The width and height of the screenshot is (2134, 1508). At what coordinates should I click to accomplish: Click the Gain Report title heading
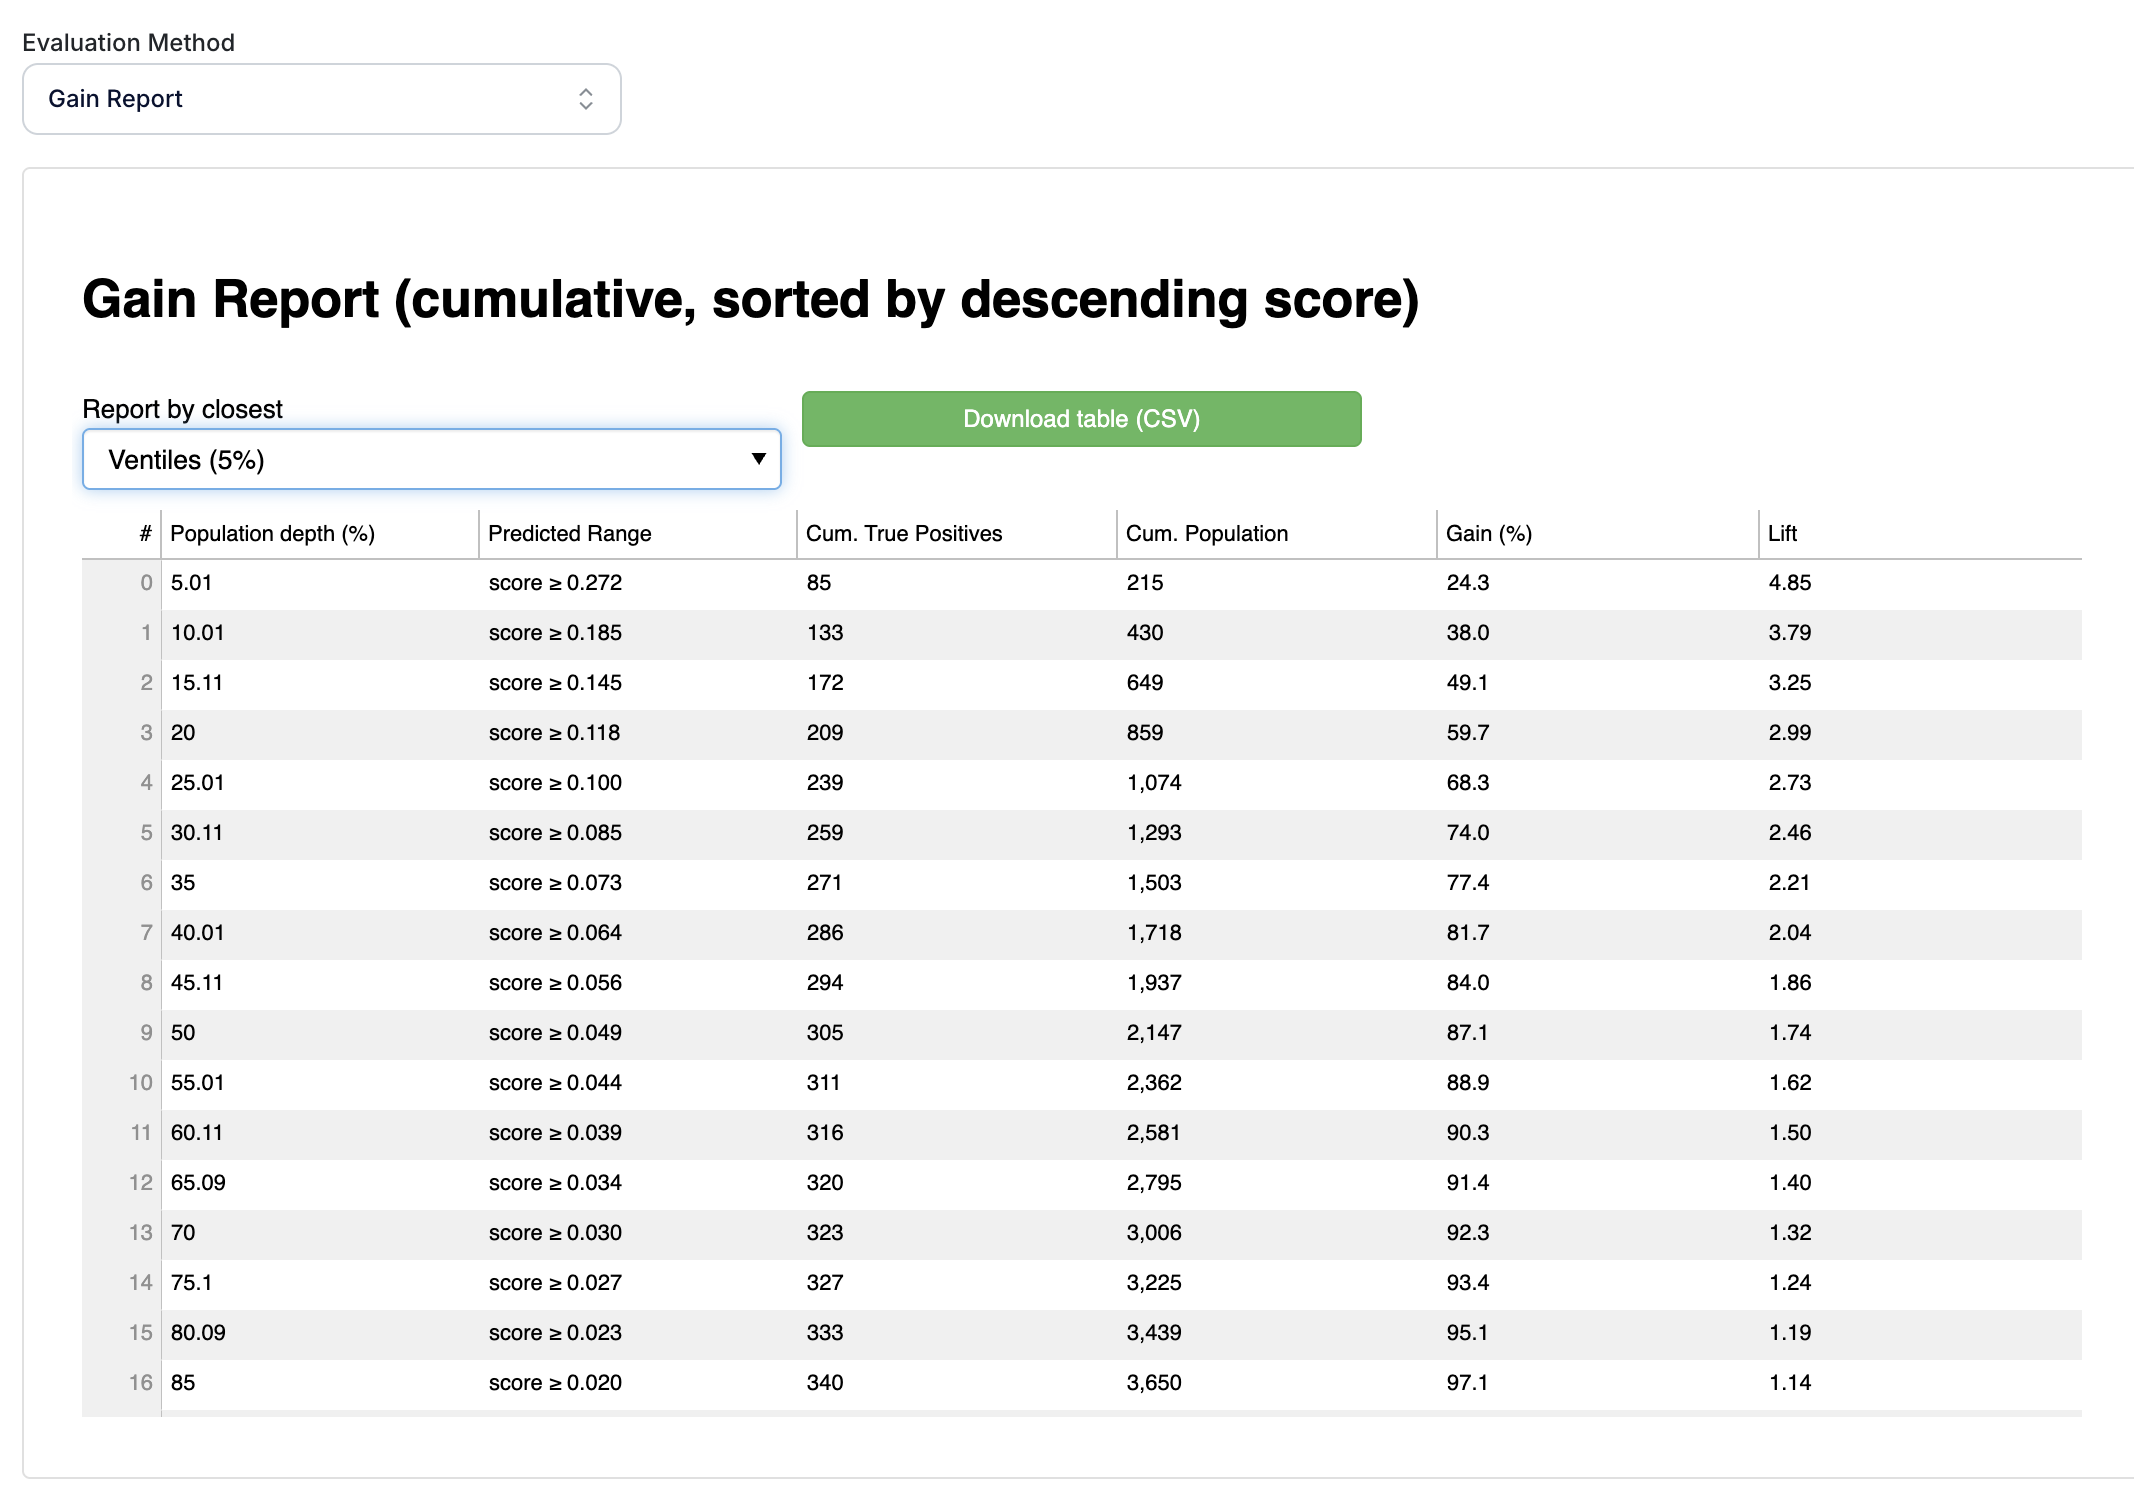pyautogui.click(x=750, y=300)
